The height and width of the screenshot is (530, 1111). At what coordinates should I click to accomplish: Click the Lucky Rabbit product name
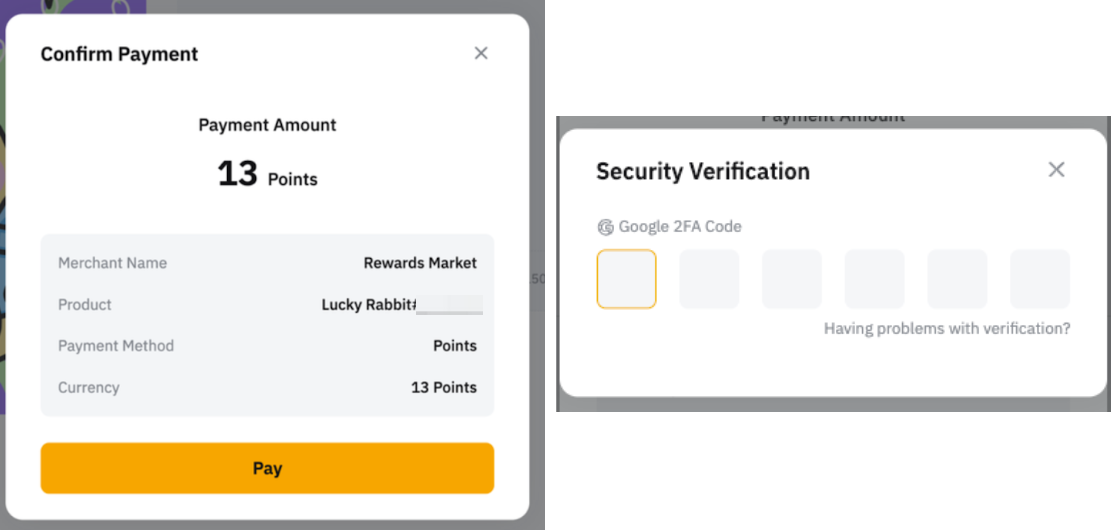pyautogui.click(x=368, y=305)
